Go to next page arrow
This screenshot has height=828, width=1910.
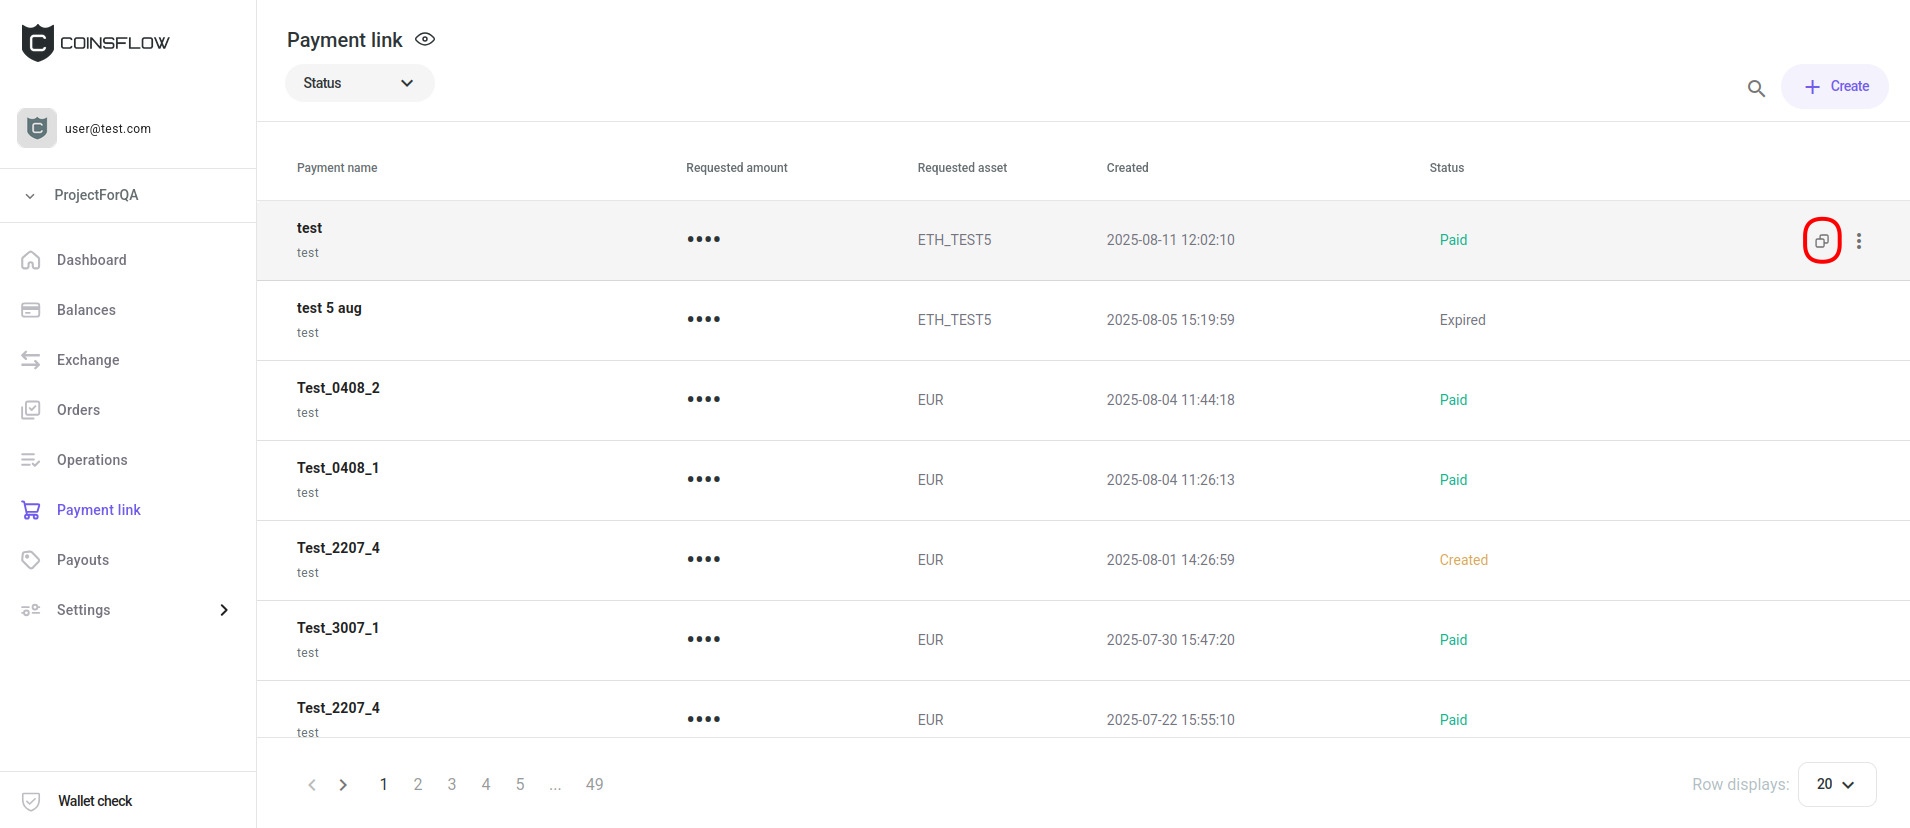tap(343, 785)
